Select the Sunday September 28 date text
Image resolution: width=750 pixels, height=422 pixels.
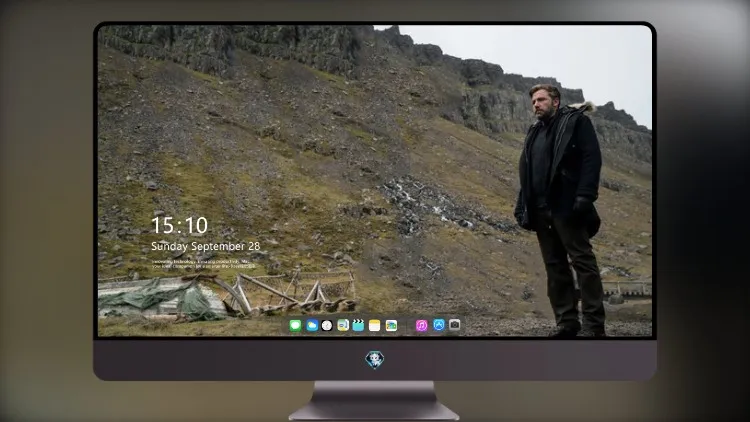(206, 246)
